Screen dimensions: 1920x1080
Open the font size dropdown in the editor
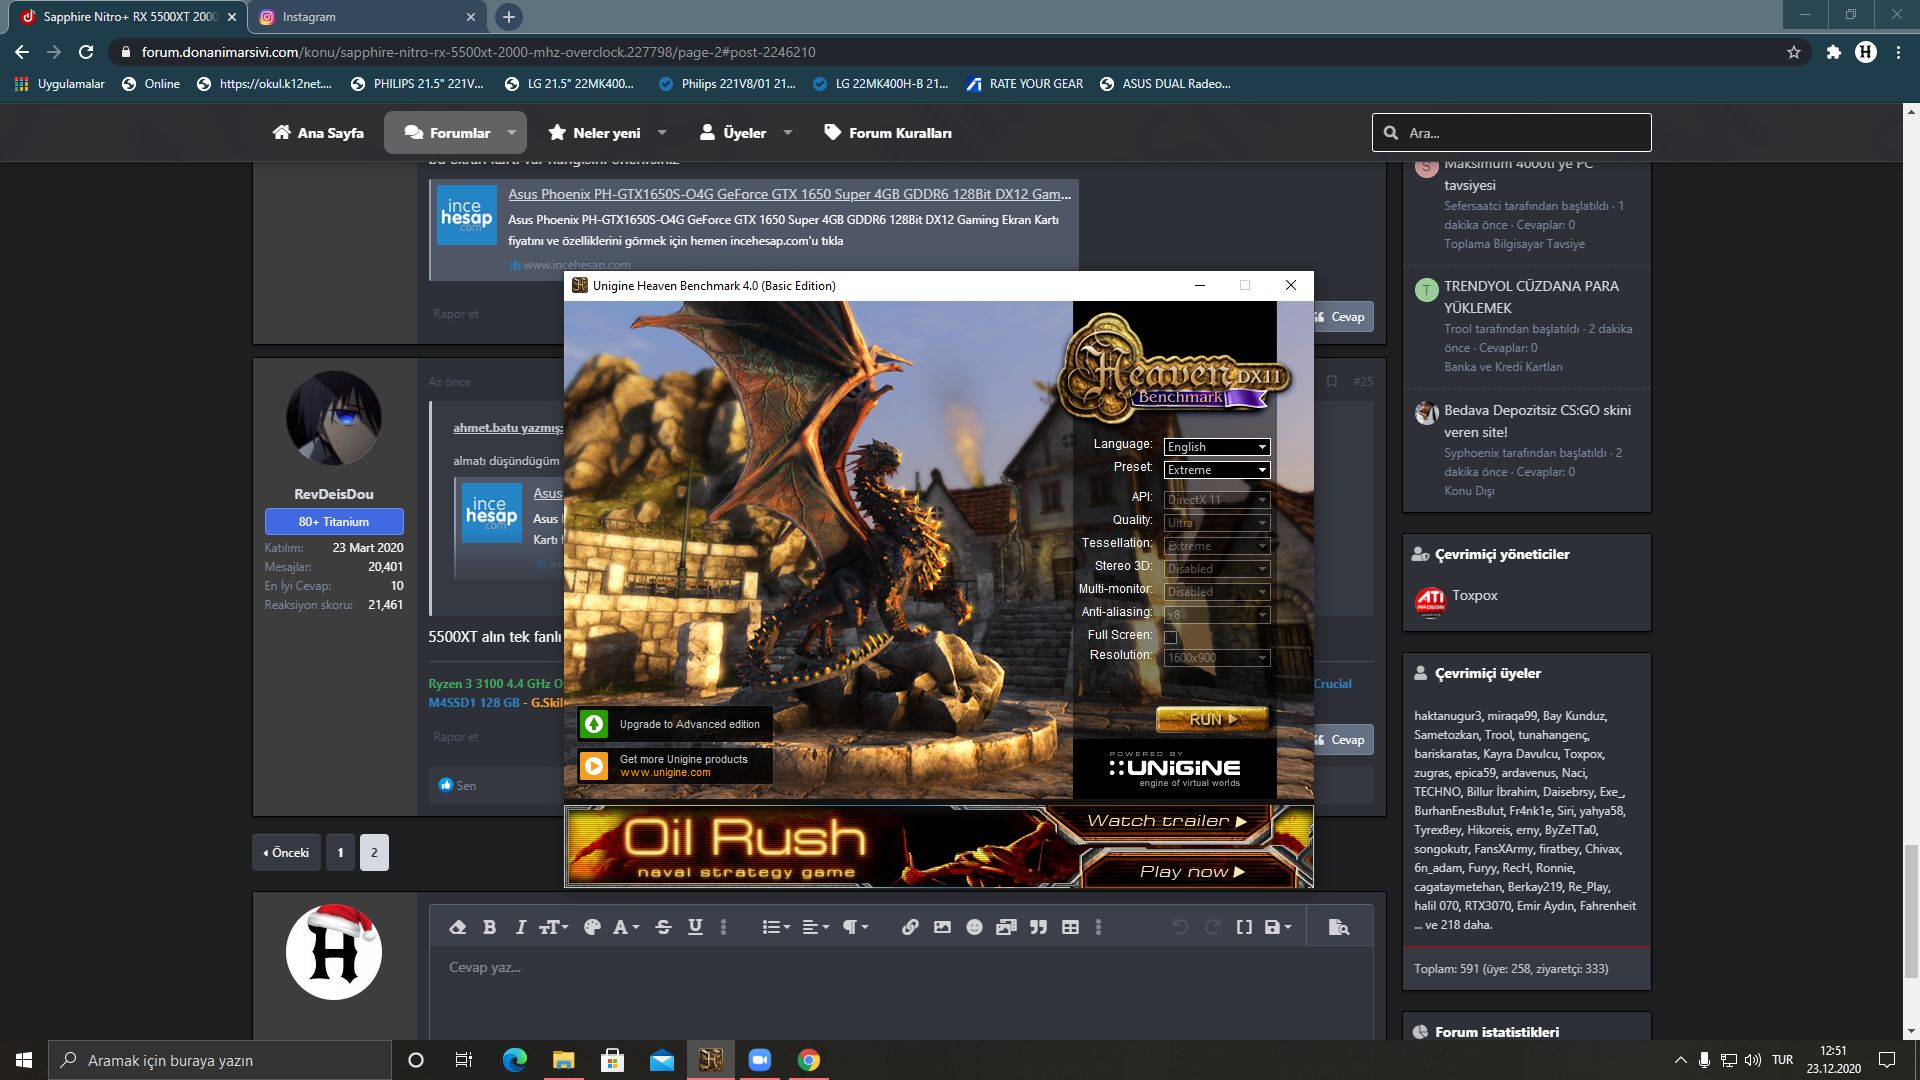pyautogui.click(x=553, y=927)
